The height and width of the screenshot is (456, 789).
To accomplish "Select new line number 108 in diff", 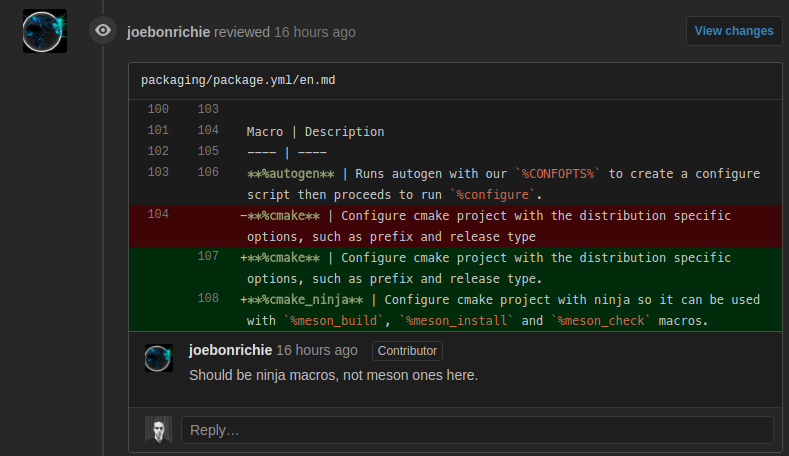I will pos(208,298).
